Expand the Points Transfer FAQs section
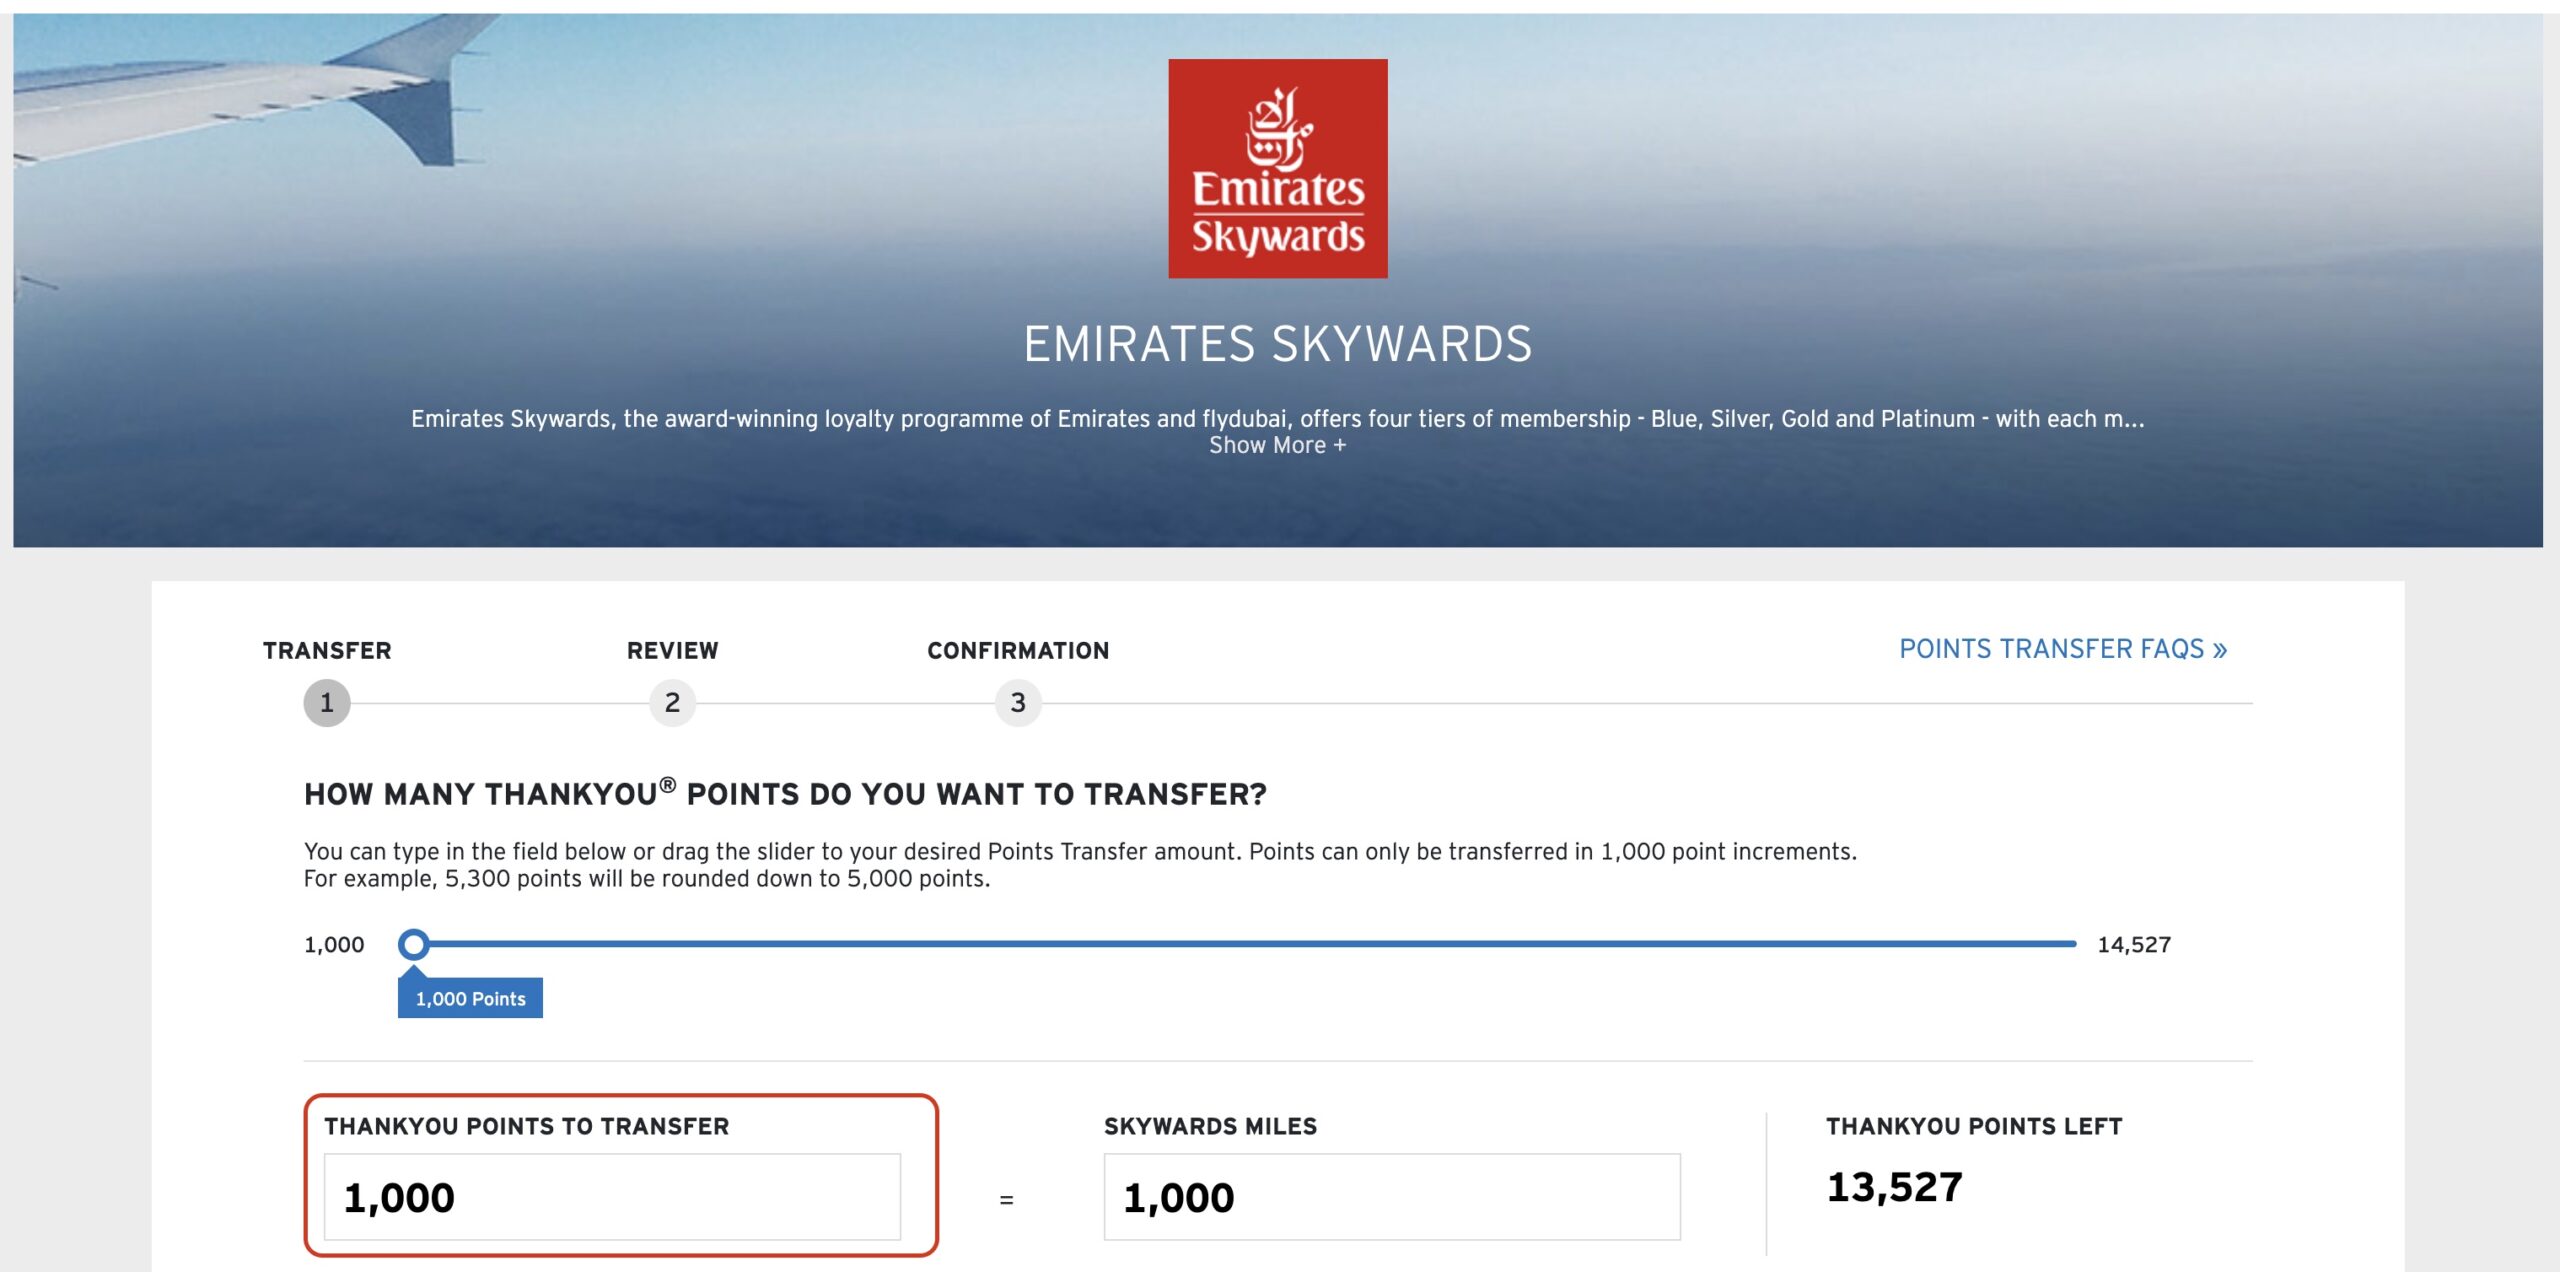 pyautogui.click(x=2060, y=649)
